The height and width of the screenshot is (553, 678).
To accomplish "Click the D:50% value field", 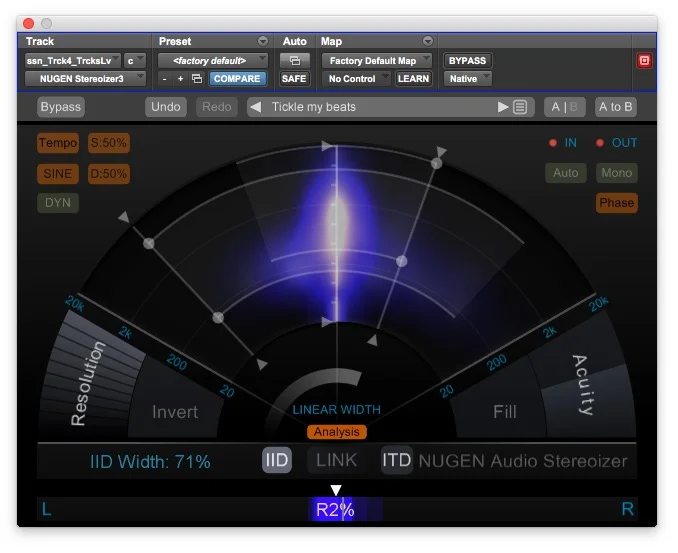I will point(109,174).
